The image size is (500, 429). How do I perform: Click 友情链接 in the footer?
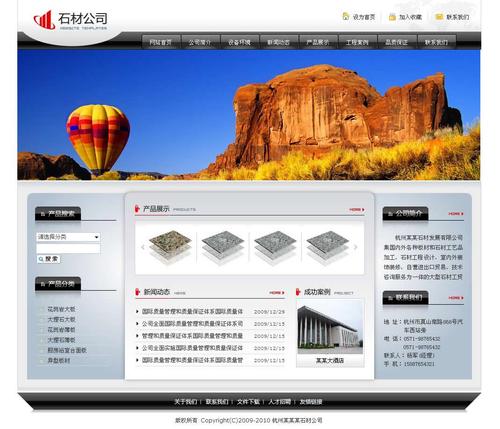[311, 402]
